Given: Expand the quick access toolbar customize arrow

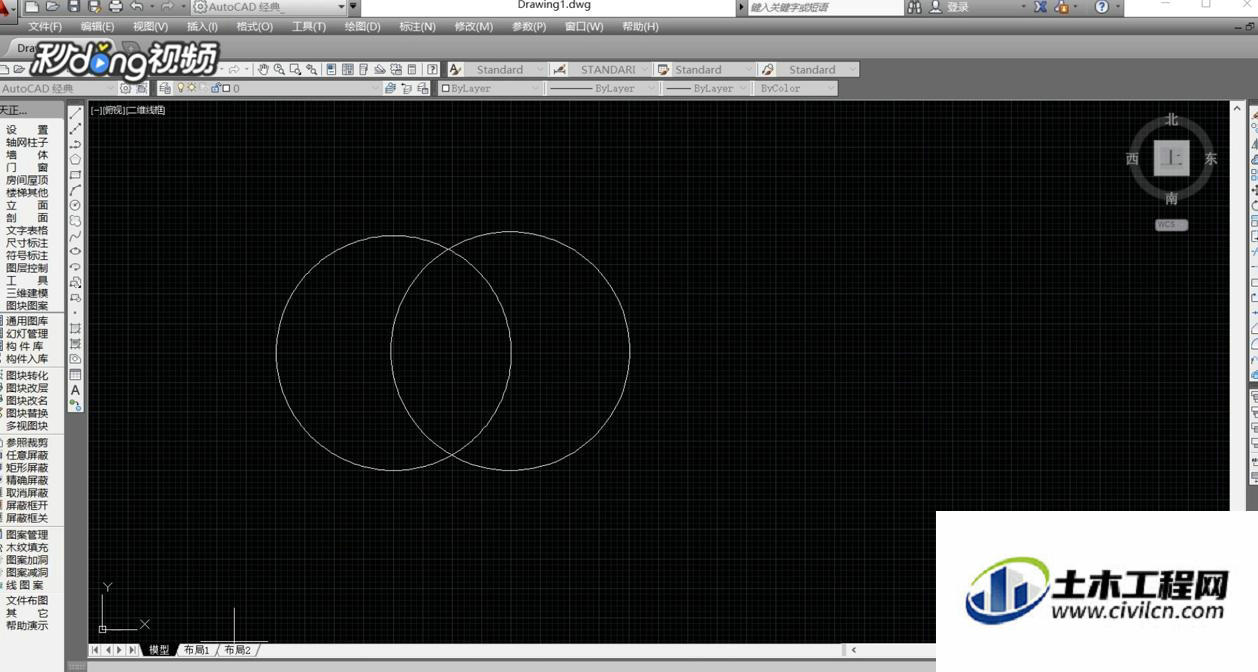Looking at the screenshot, I should [353, 7].
